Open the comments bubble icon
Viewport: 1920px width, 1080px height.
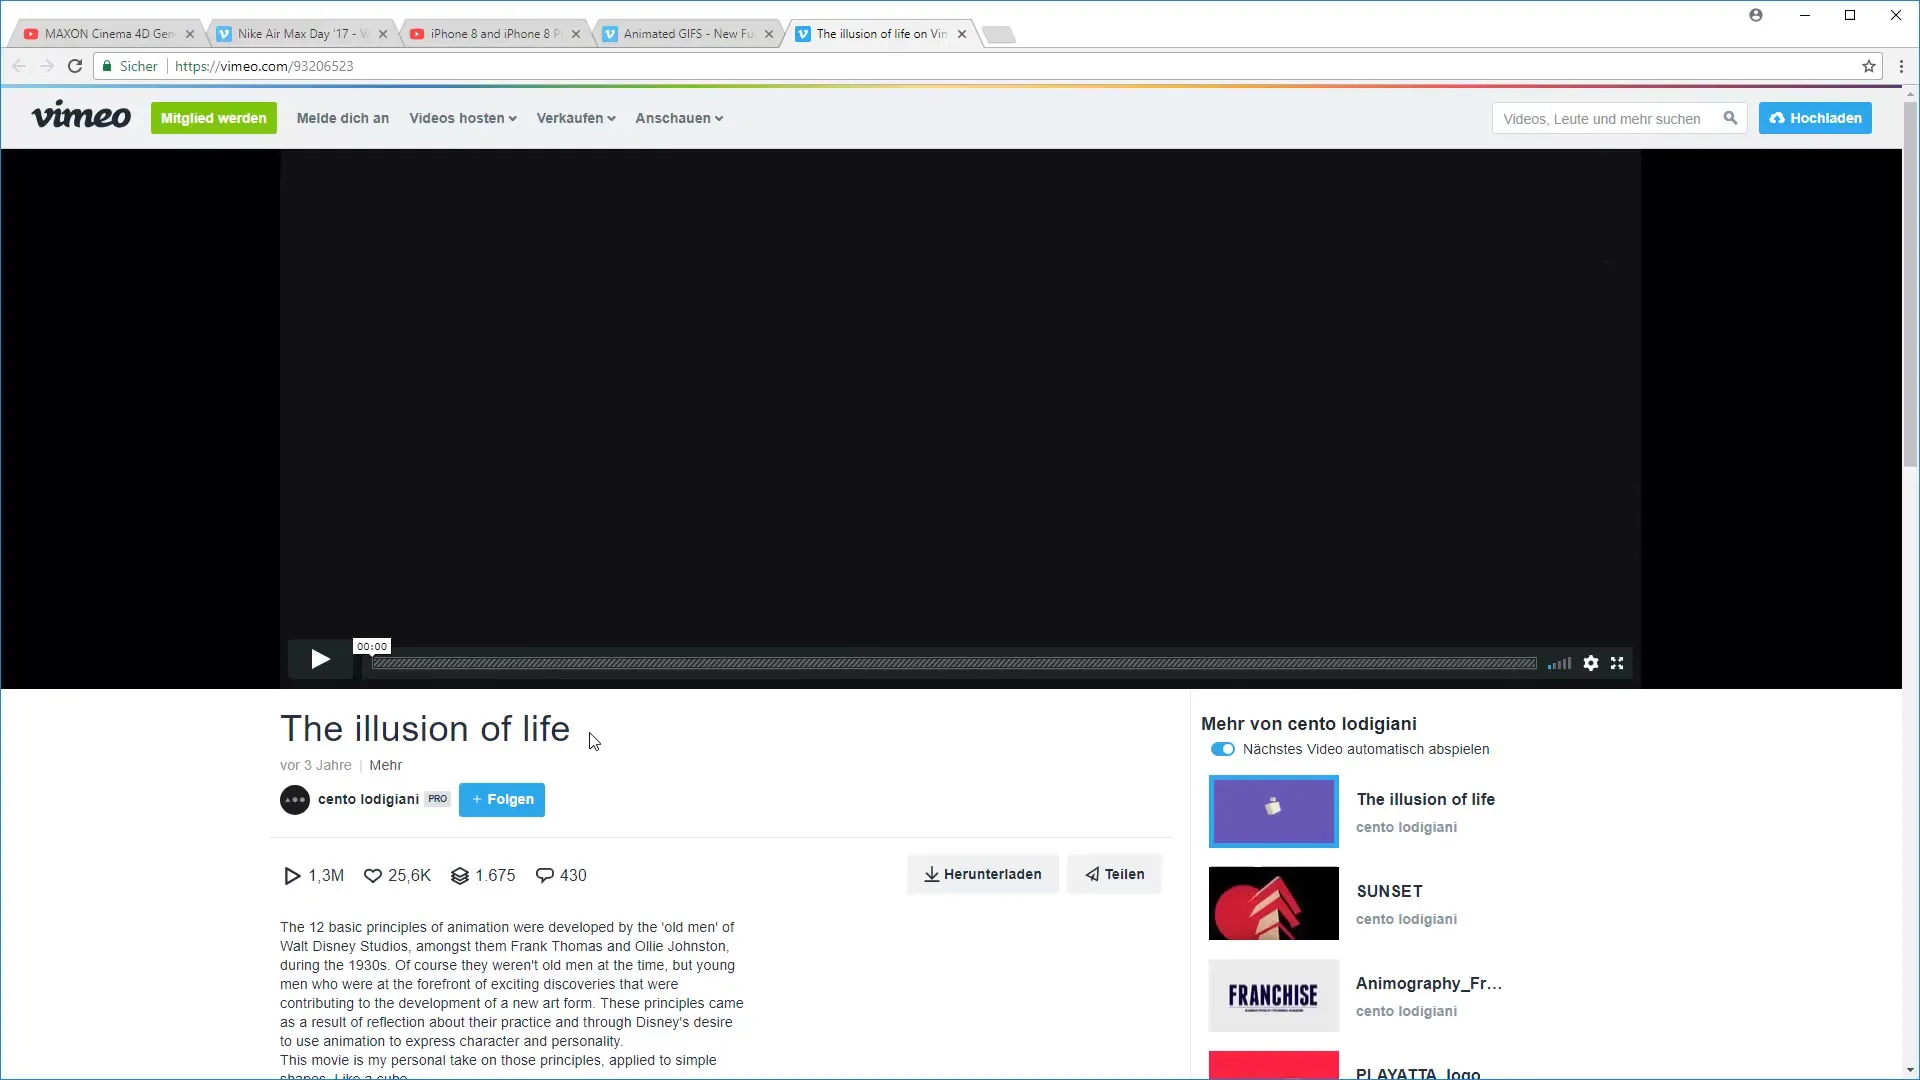coord(545,876)
